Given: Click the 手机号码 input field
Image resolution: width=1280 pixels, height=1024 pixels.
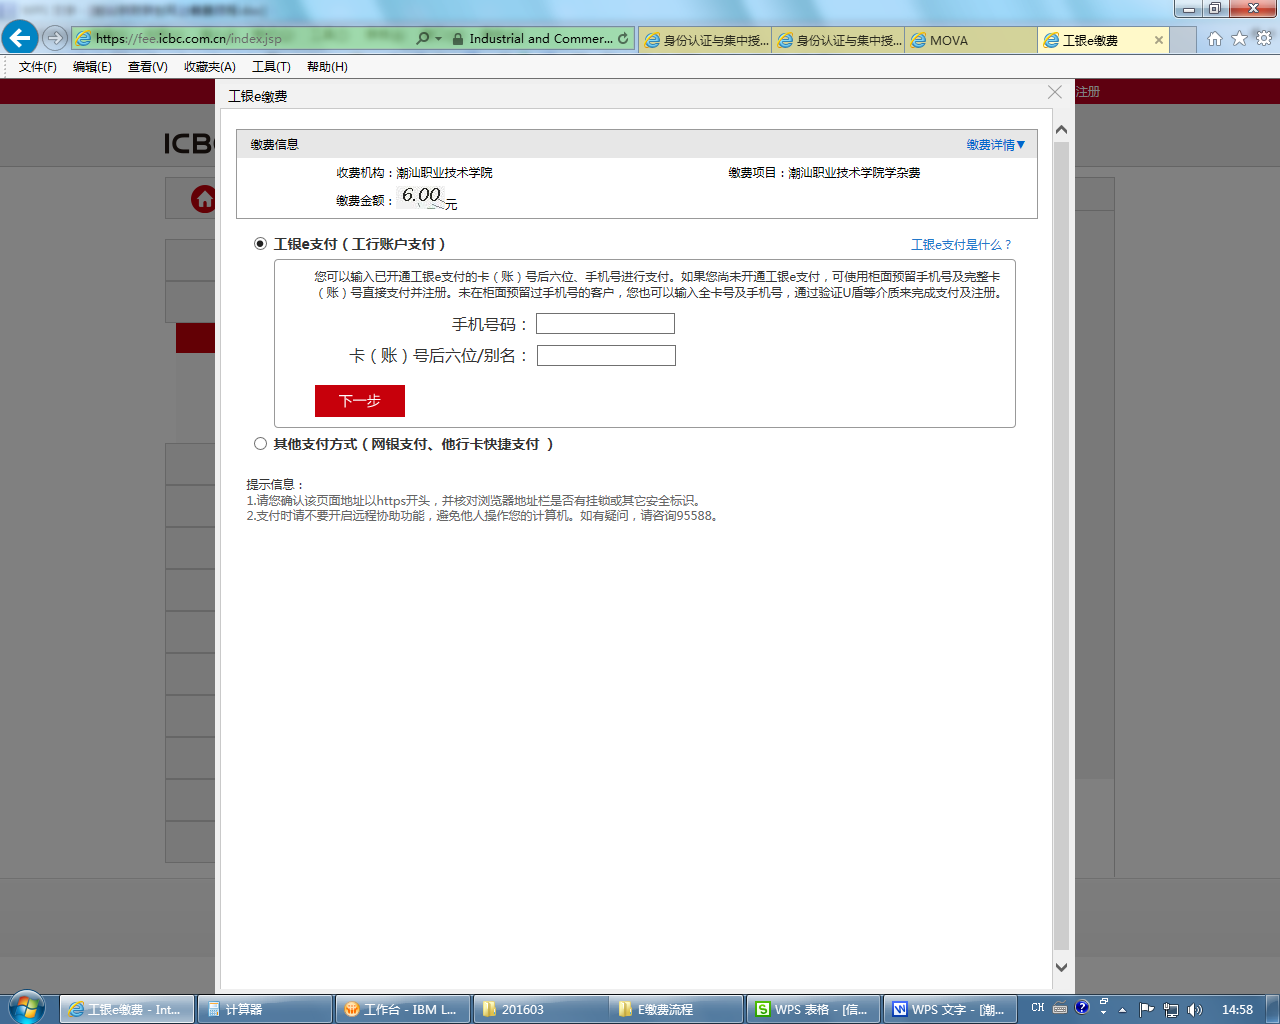Looking at the screenshot, I should coord(605,324).
